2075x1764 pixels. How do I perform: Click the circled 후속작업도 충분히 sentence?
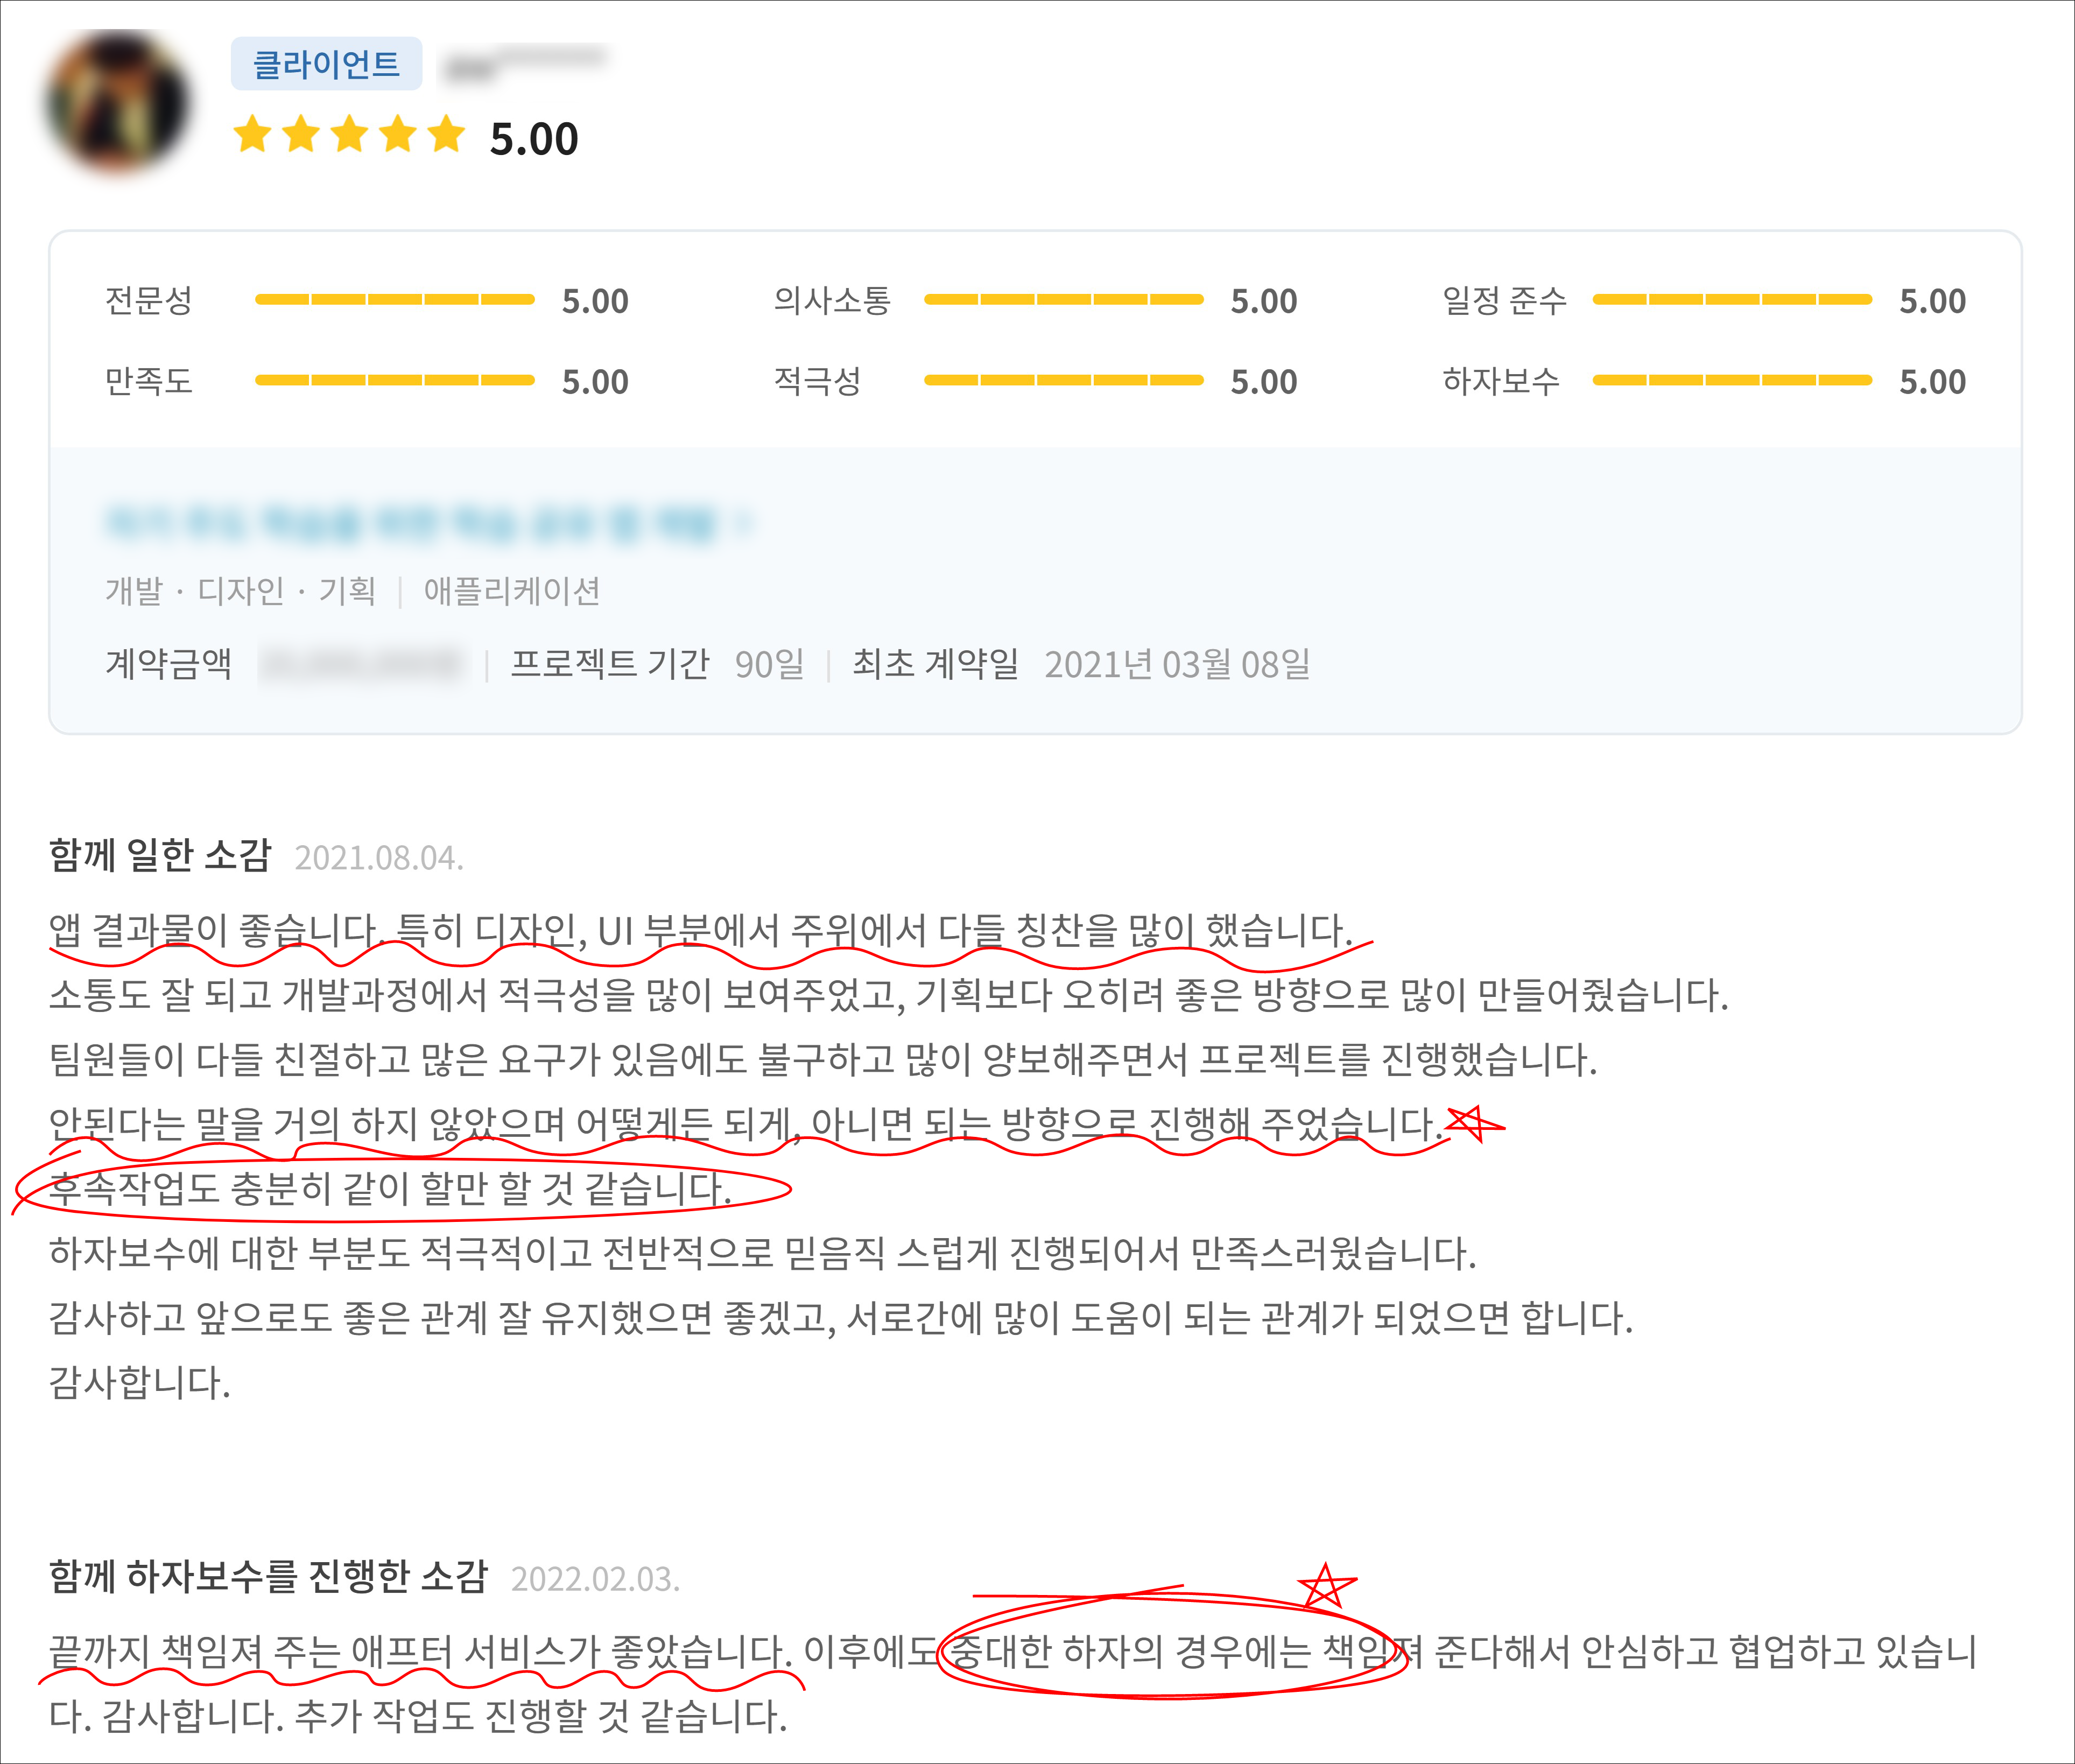[x=390, y=1189]
